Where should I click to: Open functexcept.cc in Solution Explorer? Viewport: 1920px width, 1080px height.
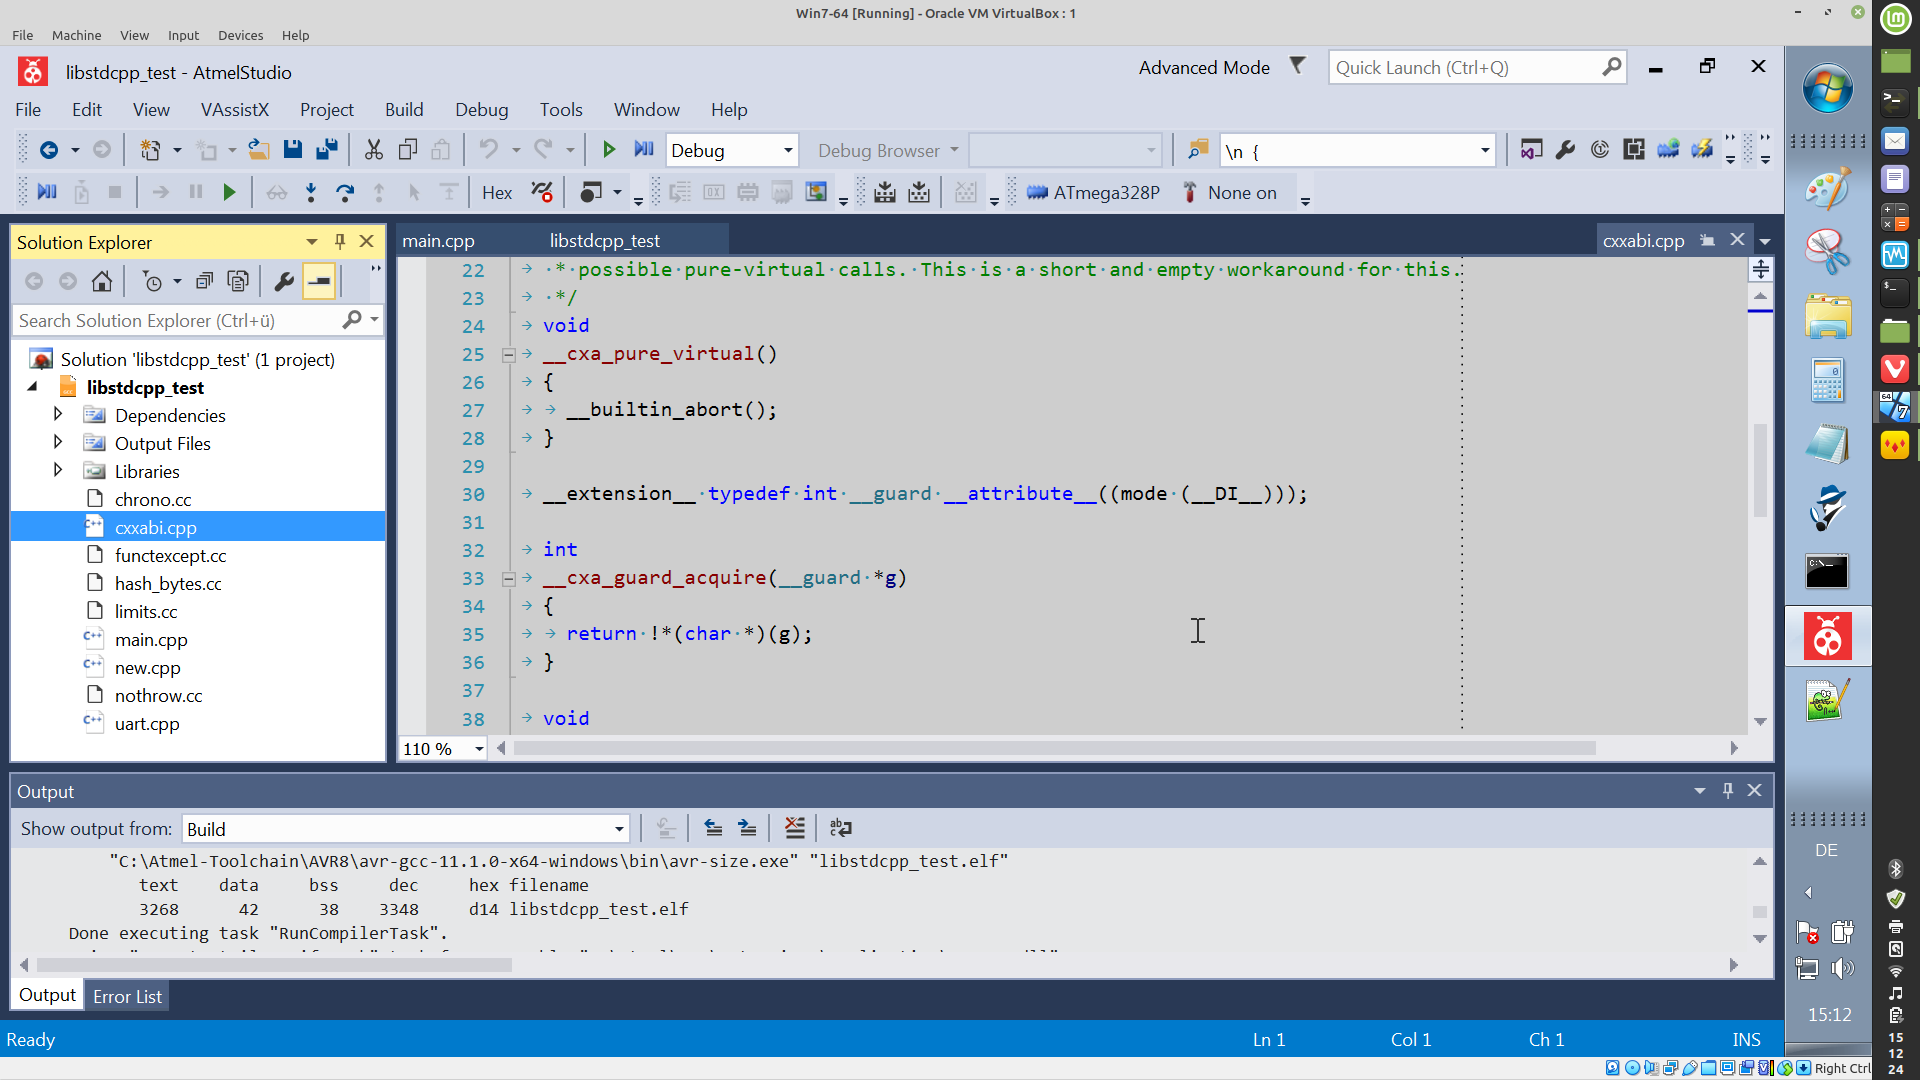170,555
